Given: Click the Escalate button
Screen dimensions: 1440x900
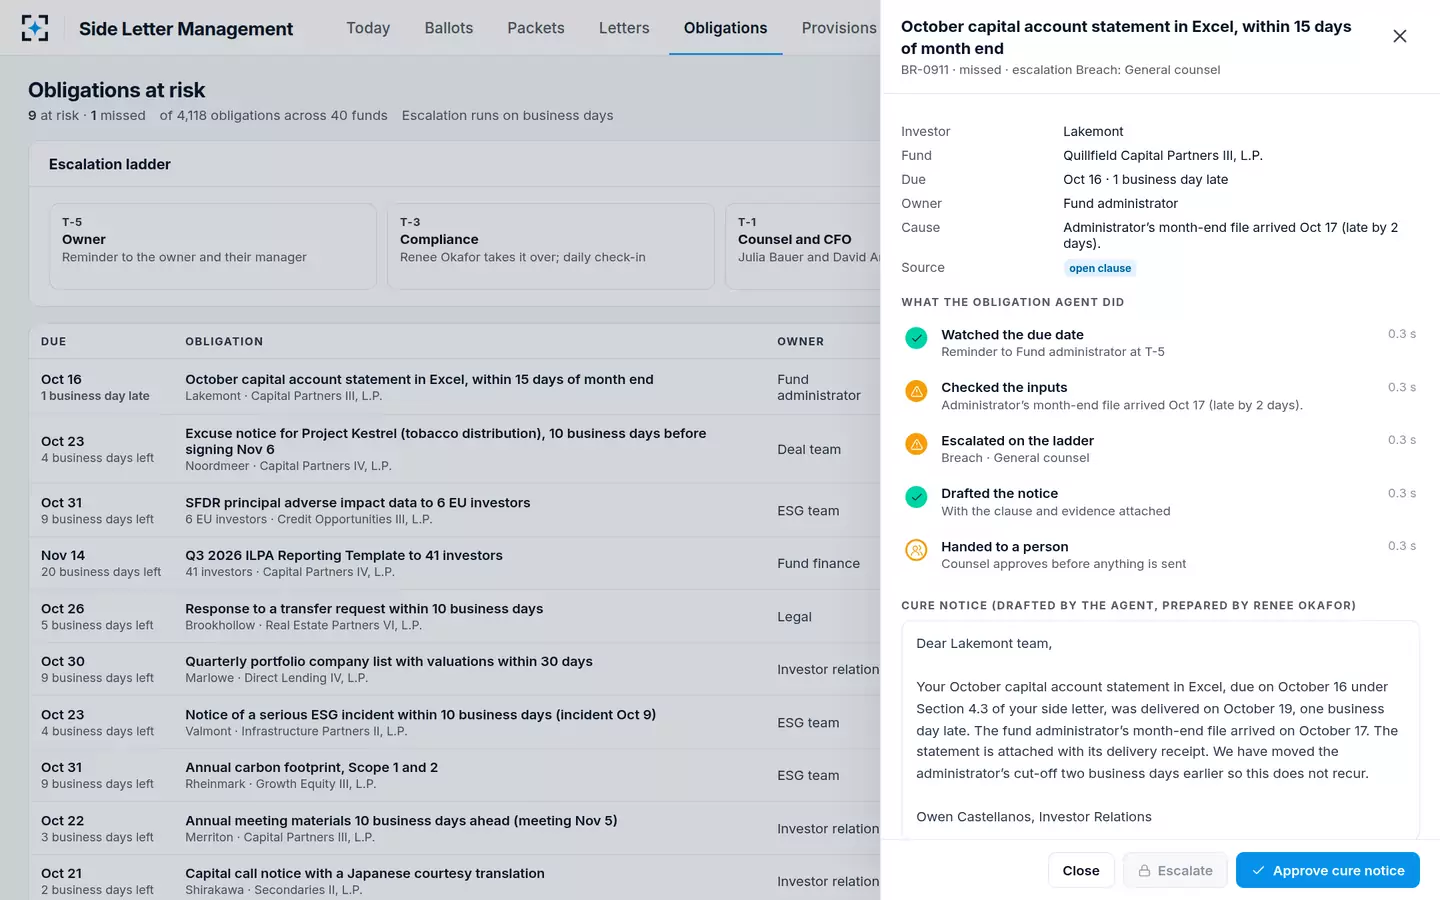Looking at the screenshot, I should [x=1176, y=870].
